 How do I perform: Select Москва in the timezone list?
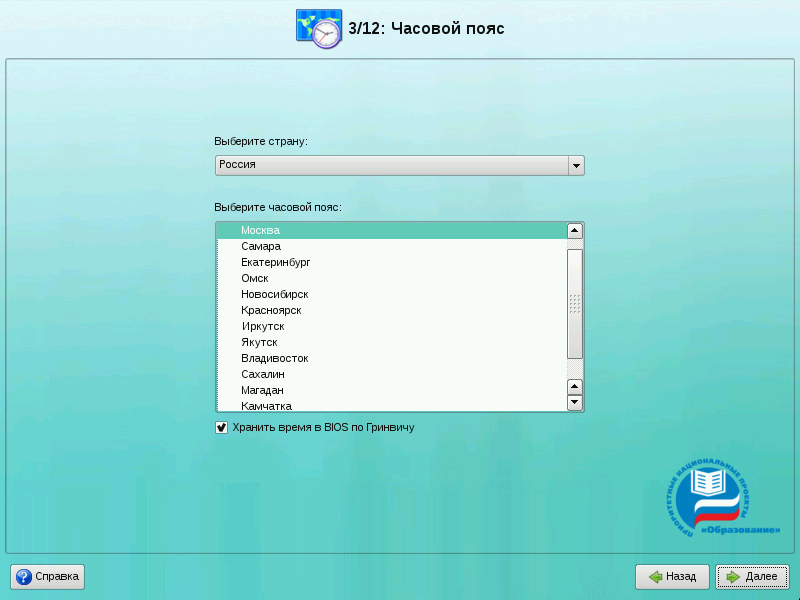(x=260, y=230)
